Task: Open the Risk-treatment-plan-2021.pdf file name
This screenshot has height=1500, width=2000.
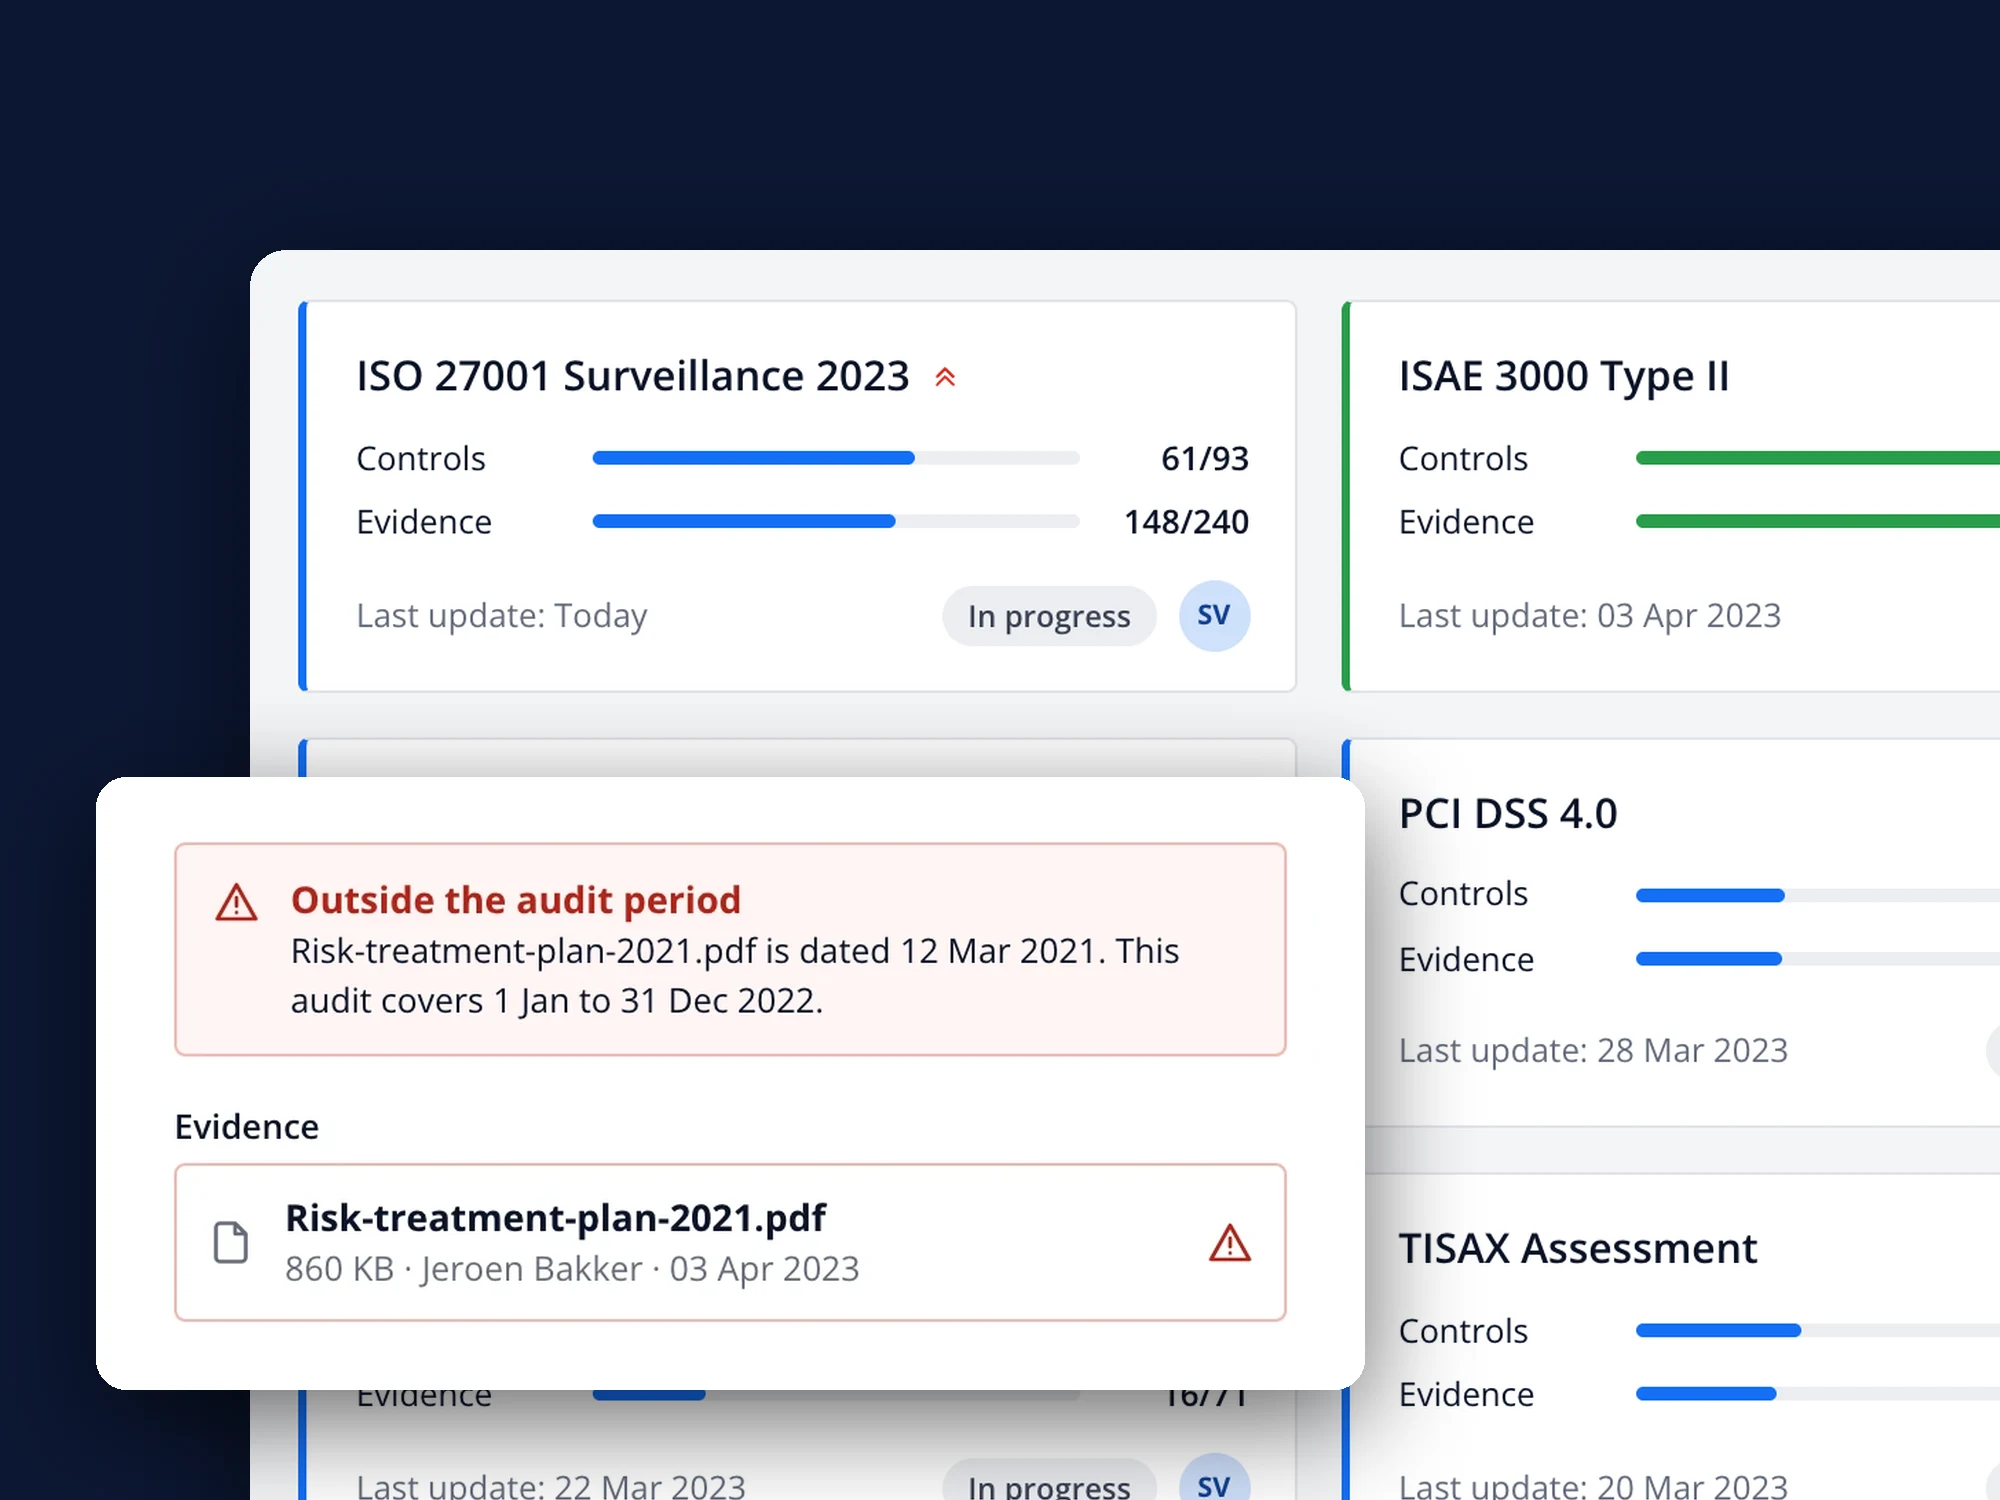Action: point(556,1218)
